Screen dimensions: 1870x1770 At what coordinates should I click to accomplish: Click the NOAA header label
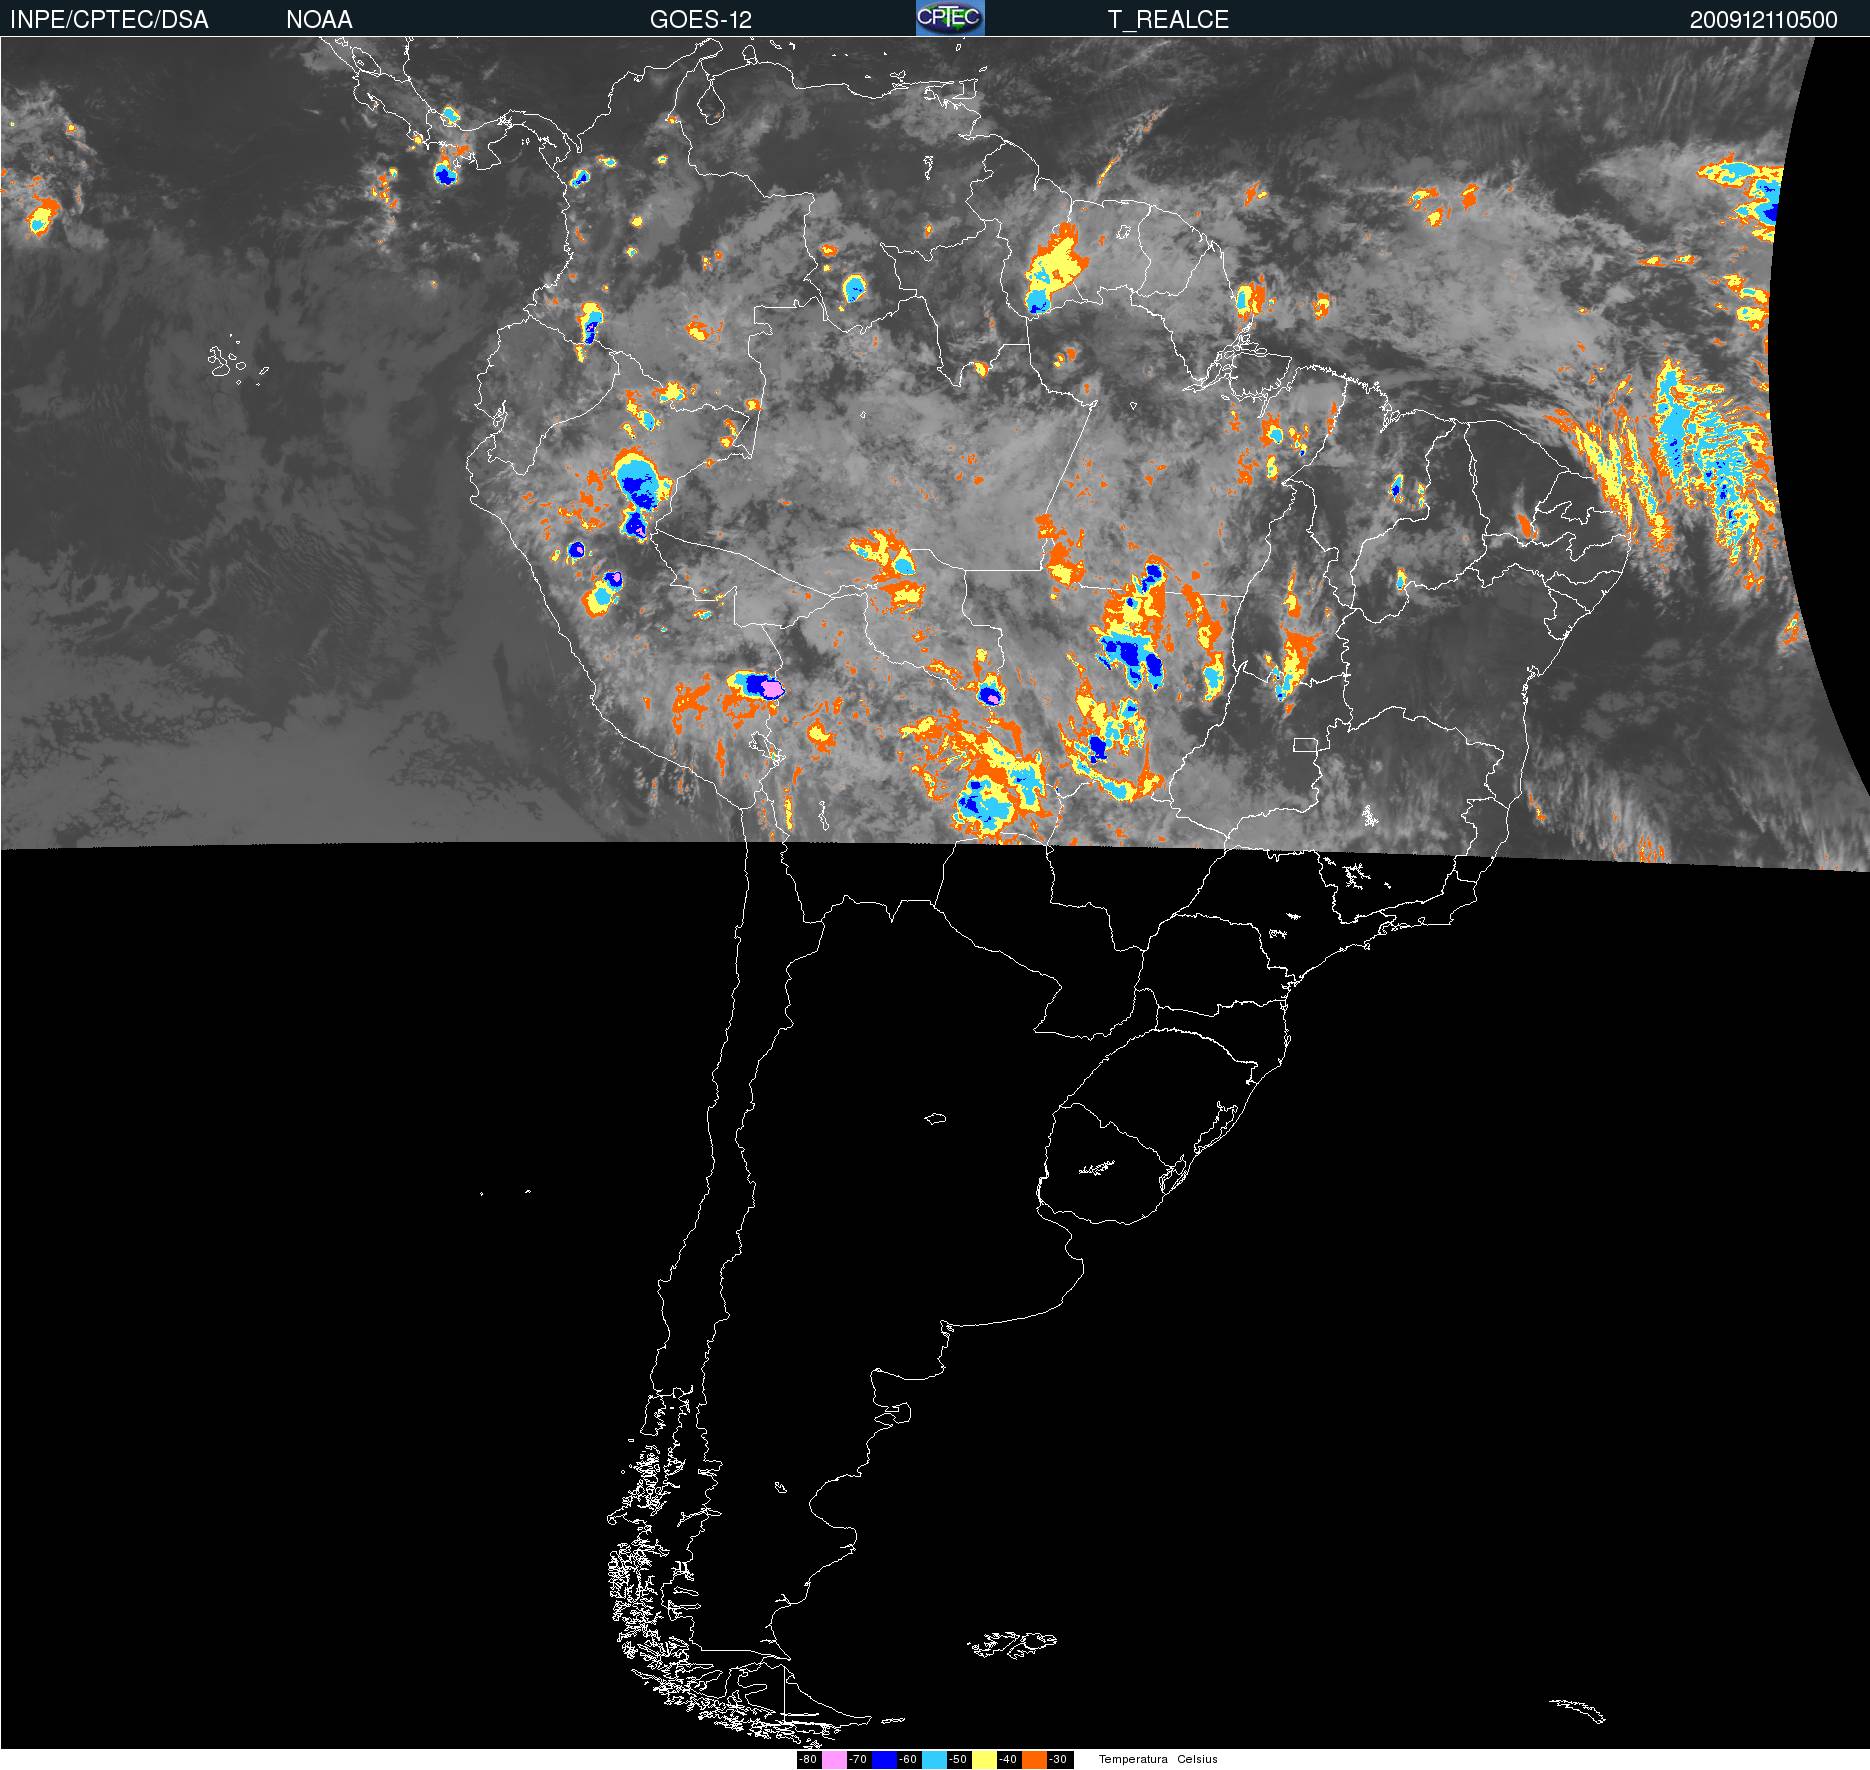point(319,20)
